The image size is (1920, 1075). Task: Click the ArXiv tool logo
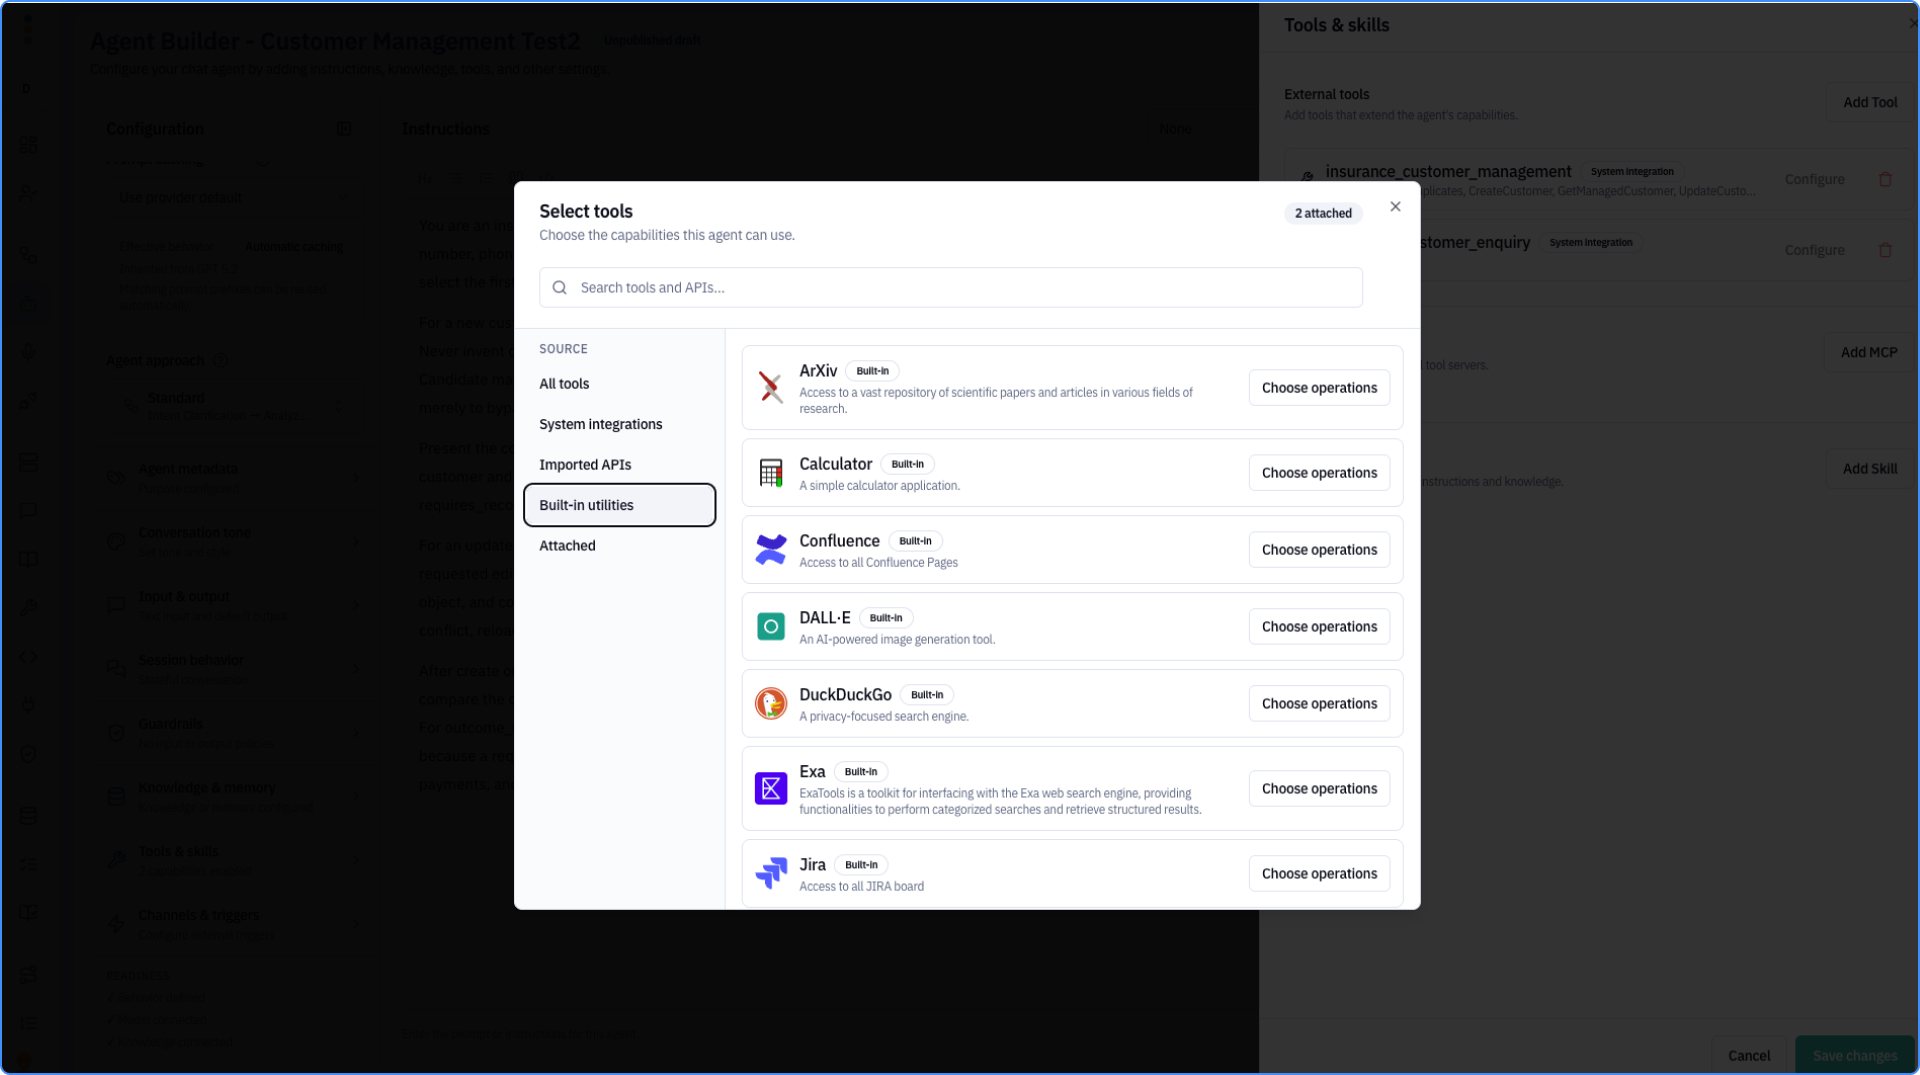[770, 387]
